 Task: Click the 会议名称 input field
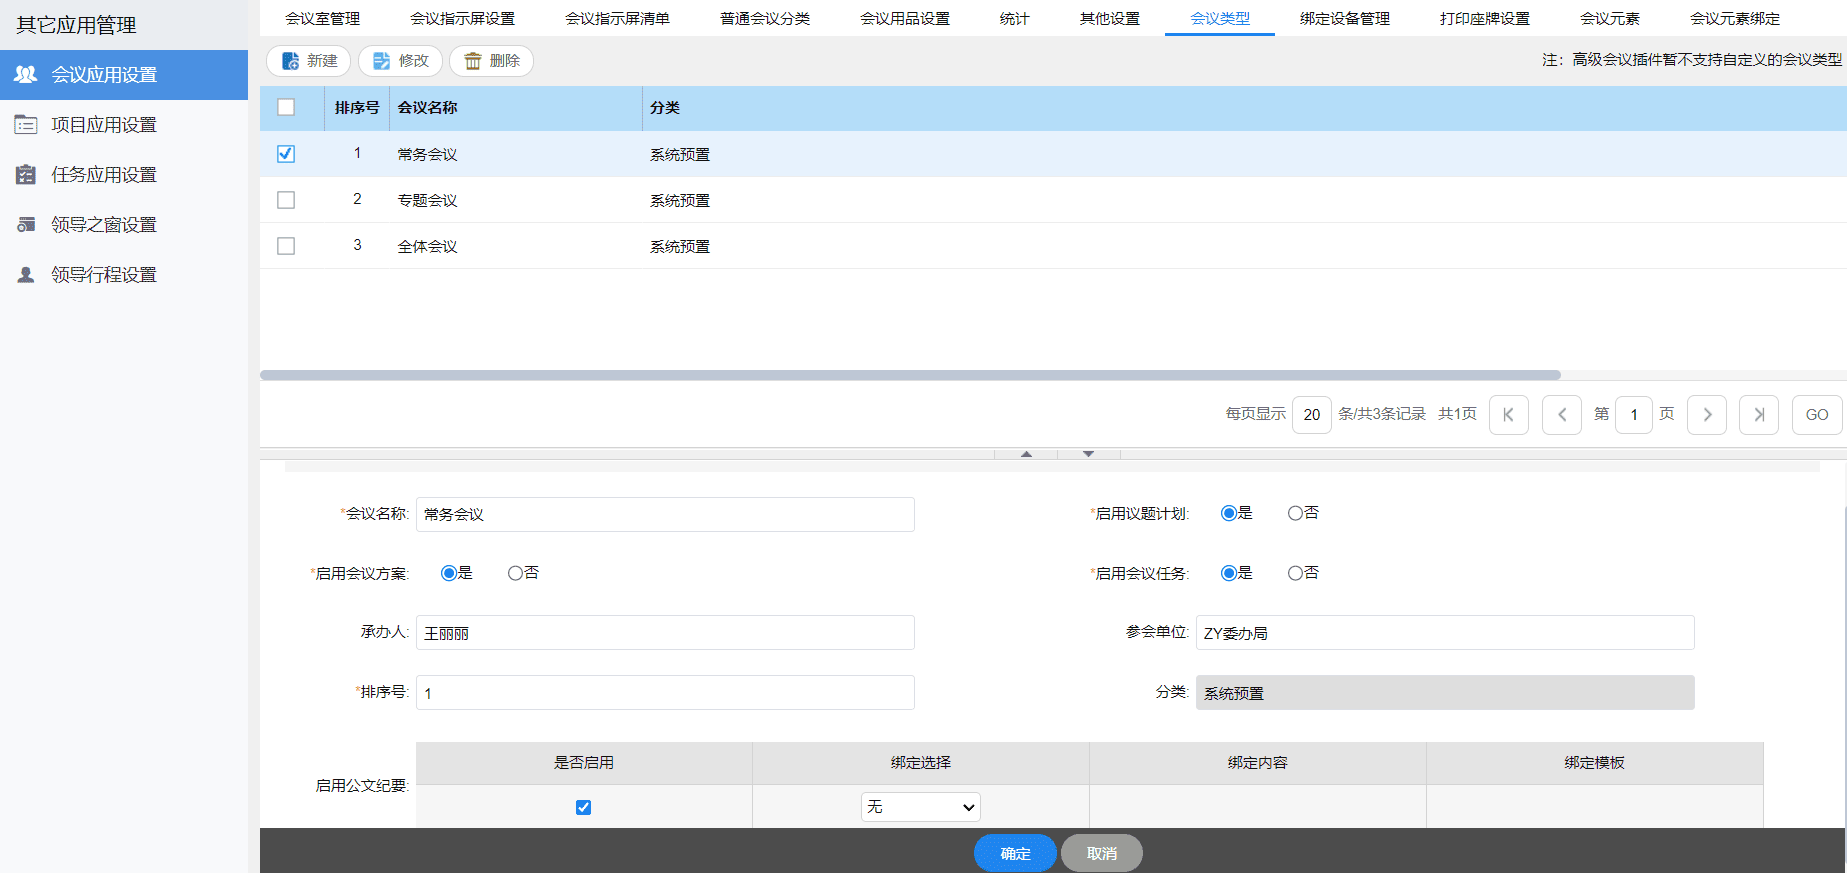[665, 514]
